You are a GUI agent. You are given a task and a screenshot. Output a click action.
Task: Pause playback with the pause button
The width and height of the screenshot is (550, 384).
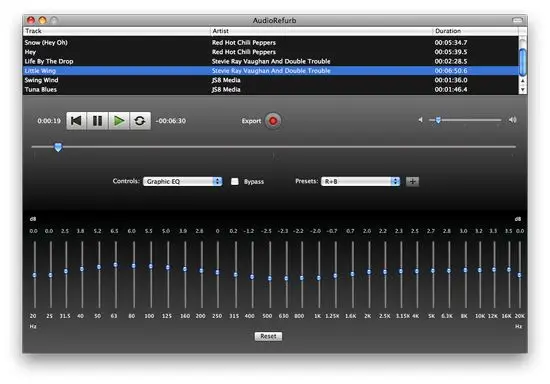(x=97, y=121)
